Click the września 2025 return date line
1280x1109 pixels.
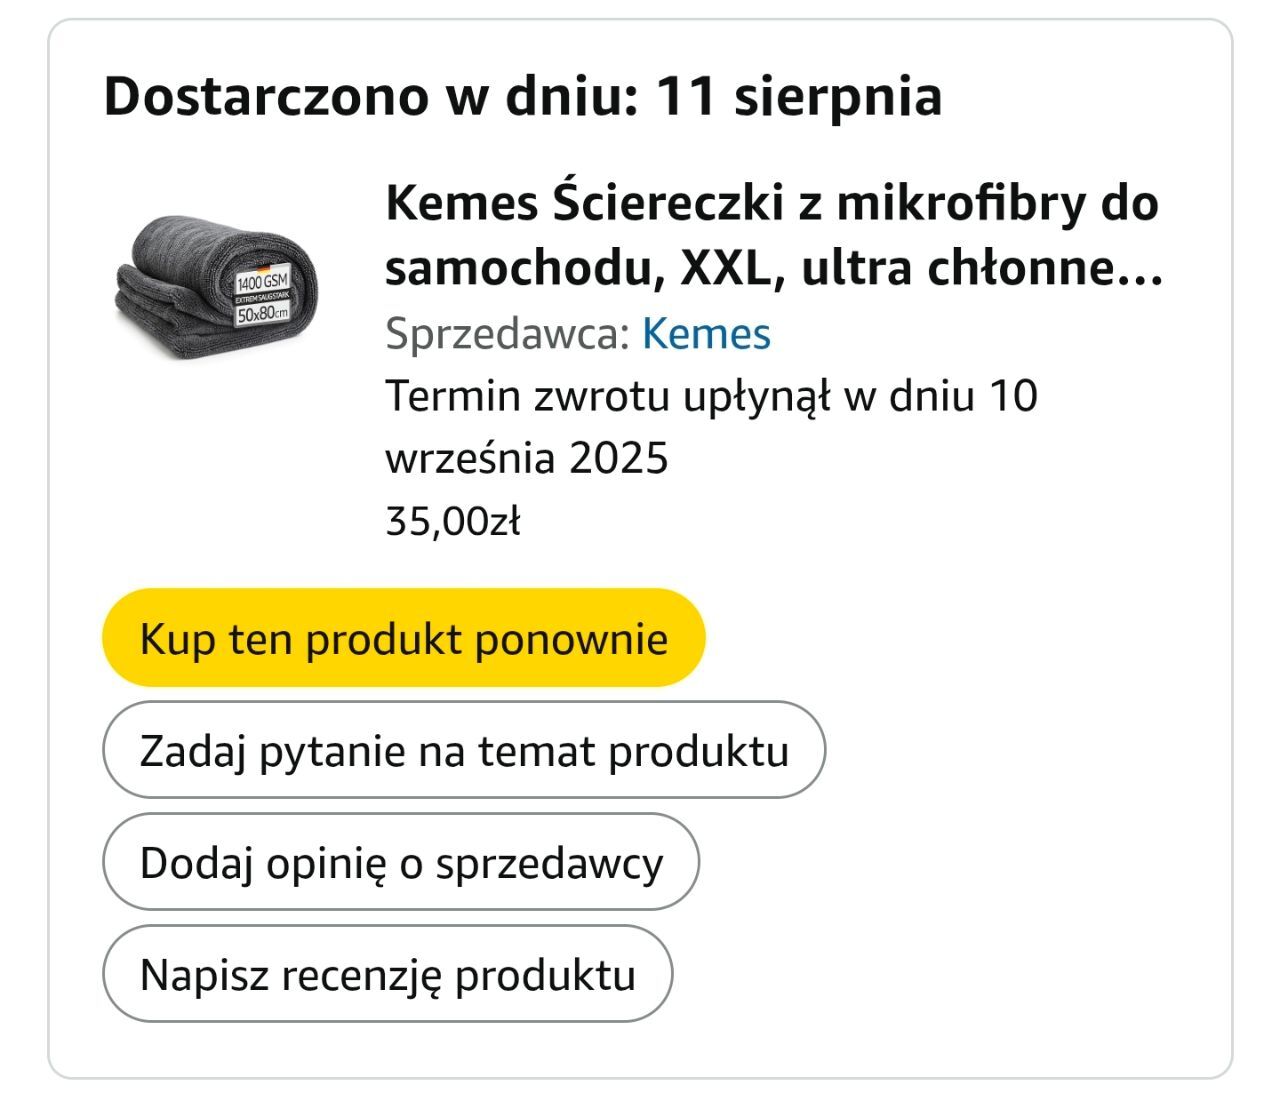pyautogui.click(x=526, y=458)
